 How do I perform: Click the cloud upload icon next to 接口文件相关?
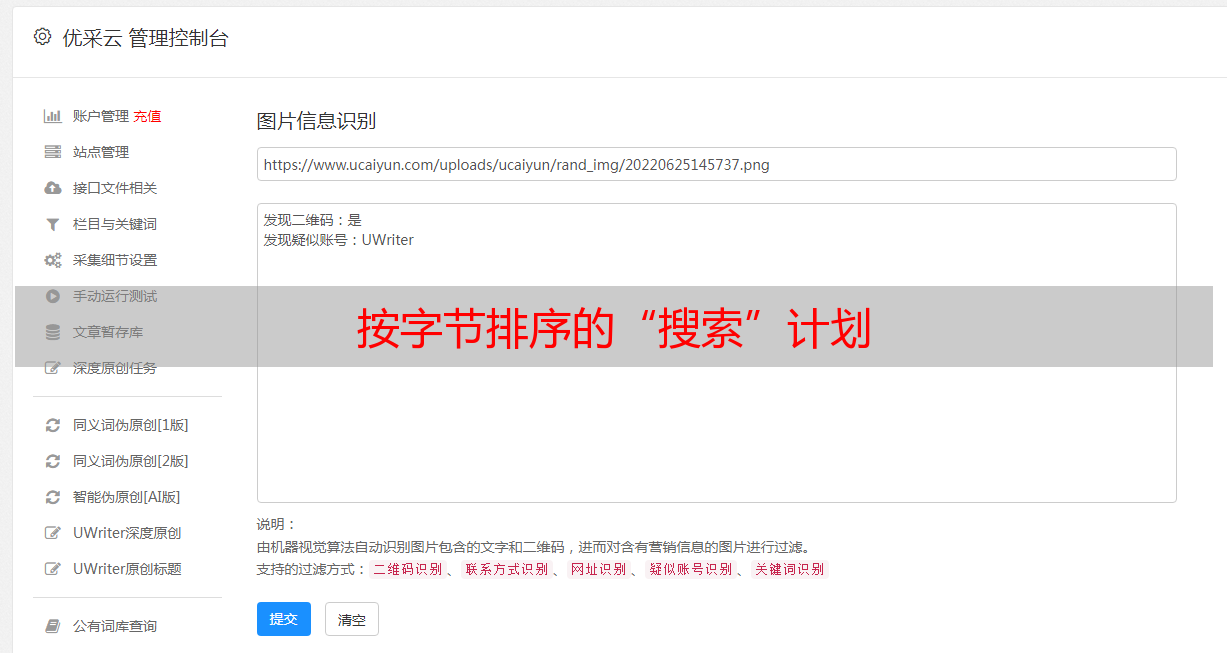click(53, 188)
